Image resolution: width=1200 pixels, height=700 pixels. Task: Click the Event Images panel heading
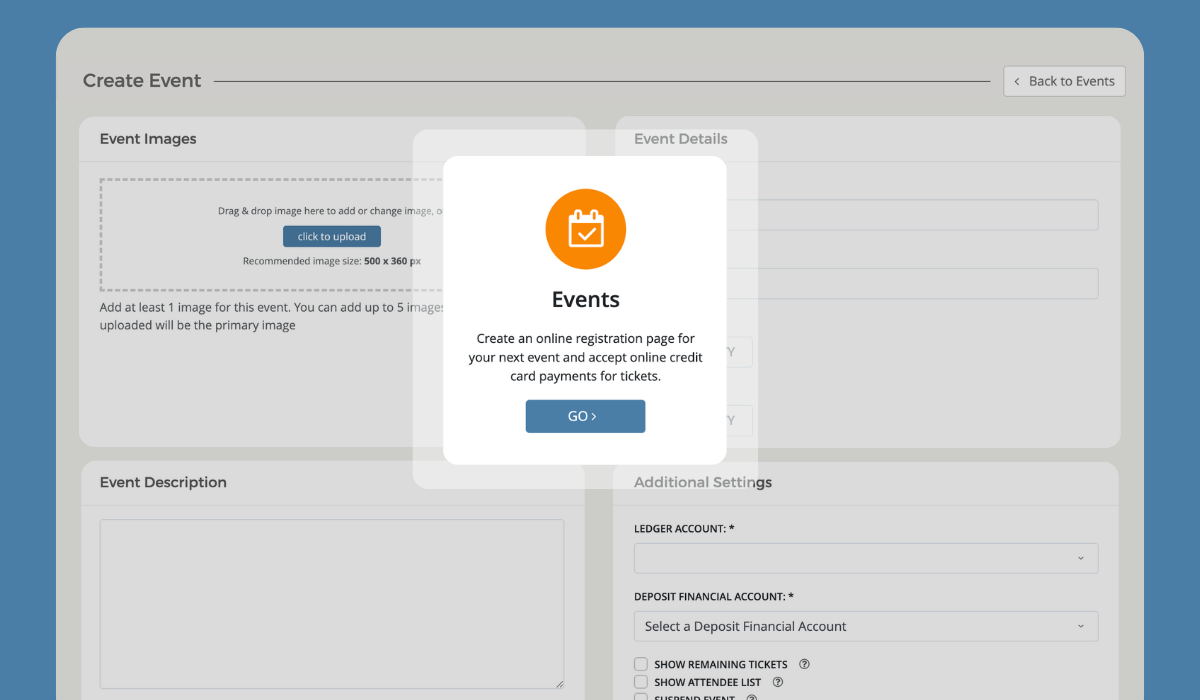point(148,139)
